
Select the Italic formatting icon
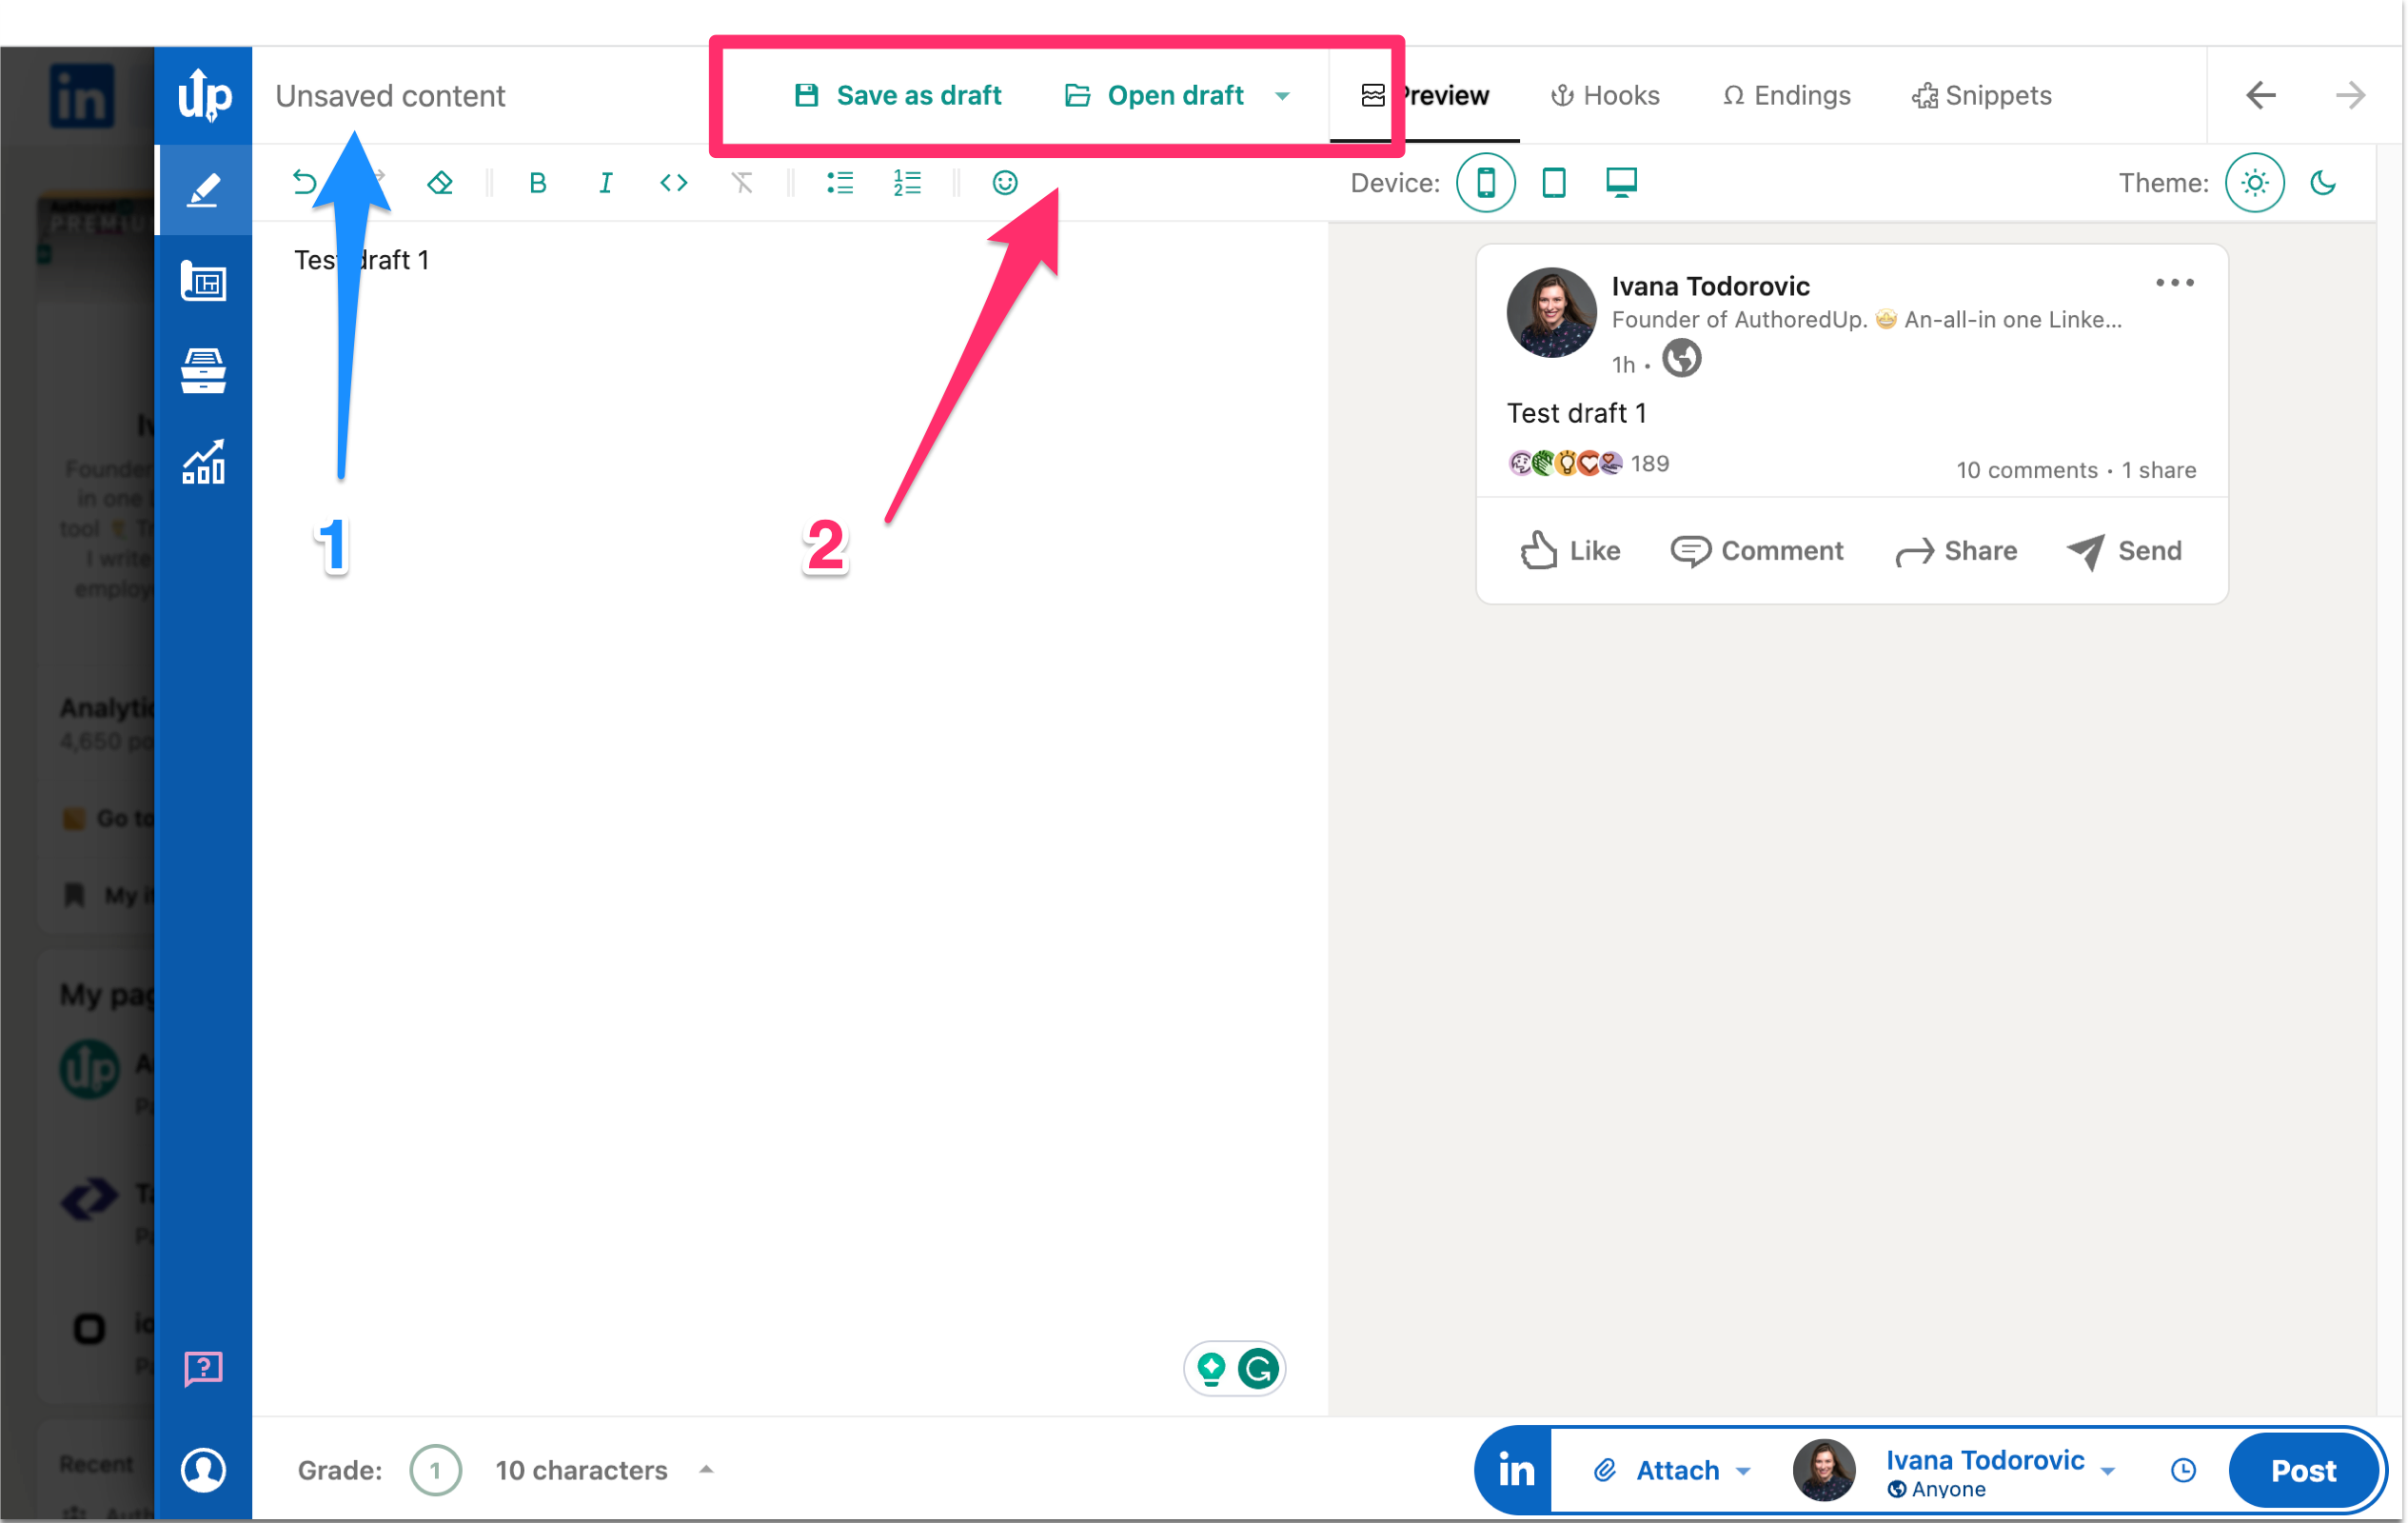603,181
